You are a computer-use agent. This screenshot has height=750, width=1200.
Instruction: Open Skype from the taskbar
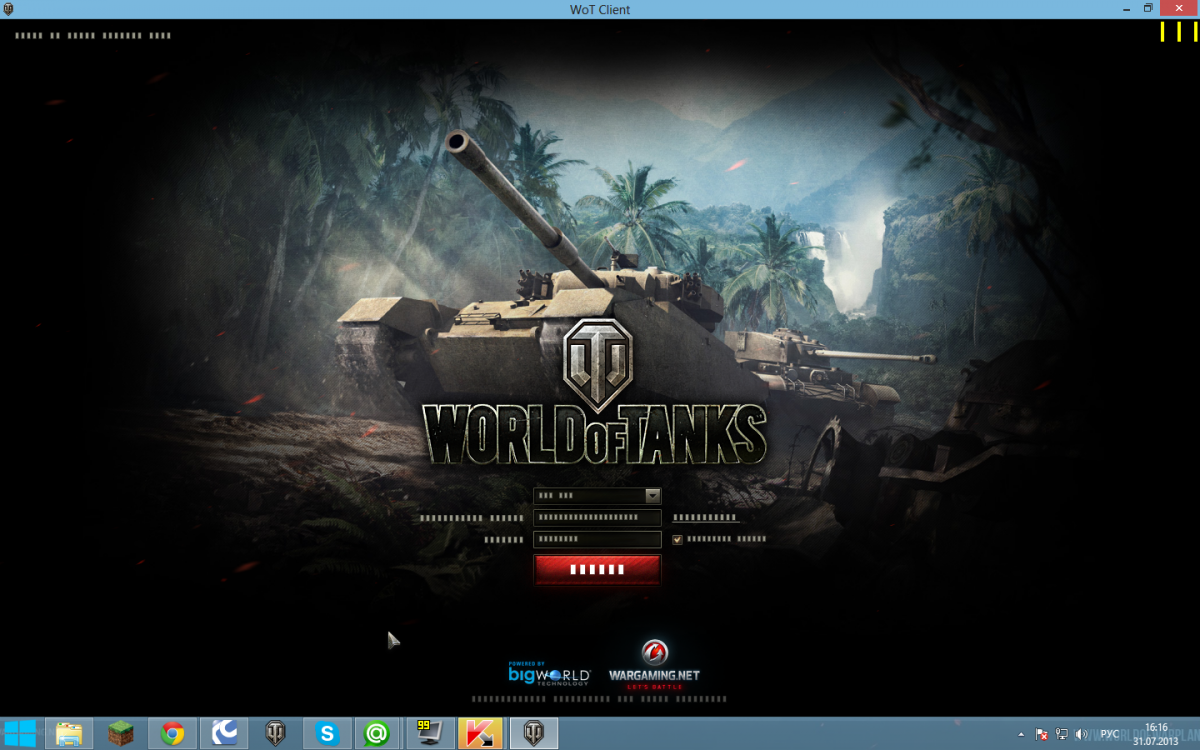(327, 733)
